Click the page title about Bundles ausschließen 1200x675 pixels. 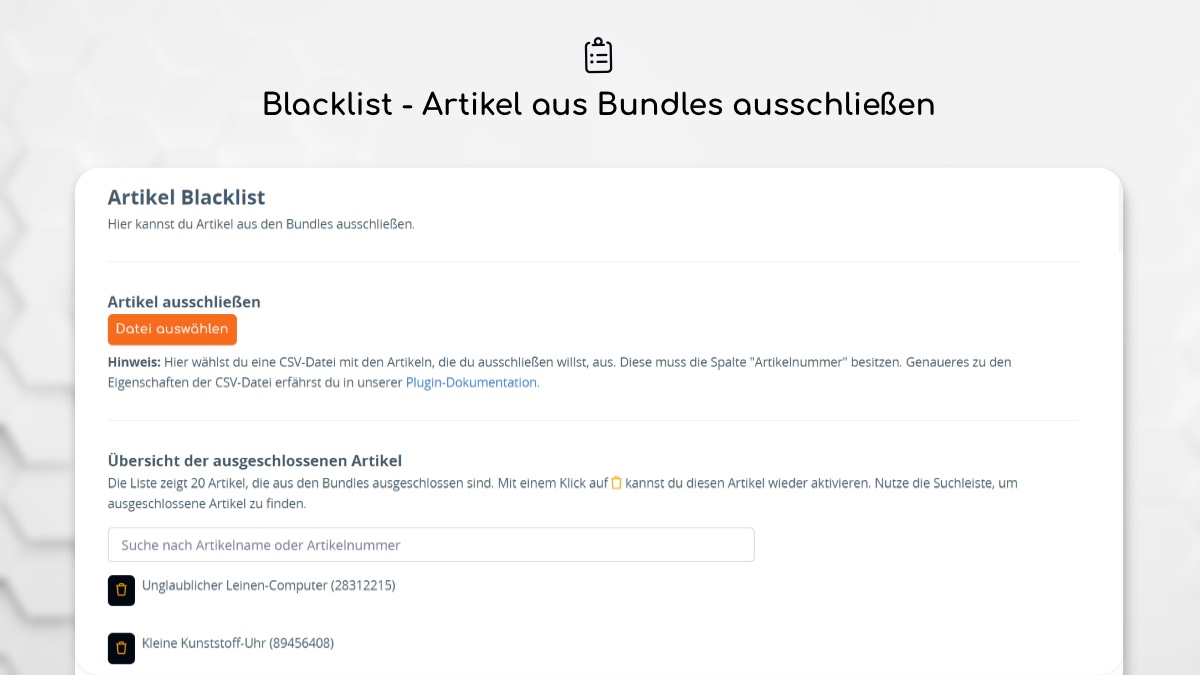click(598, 104)
